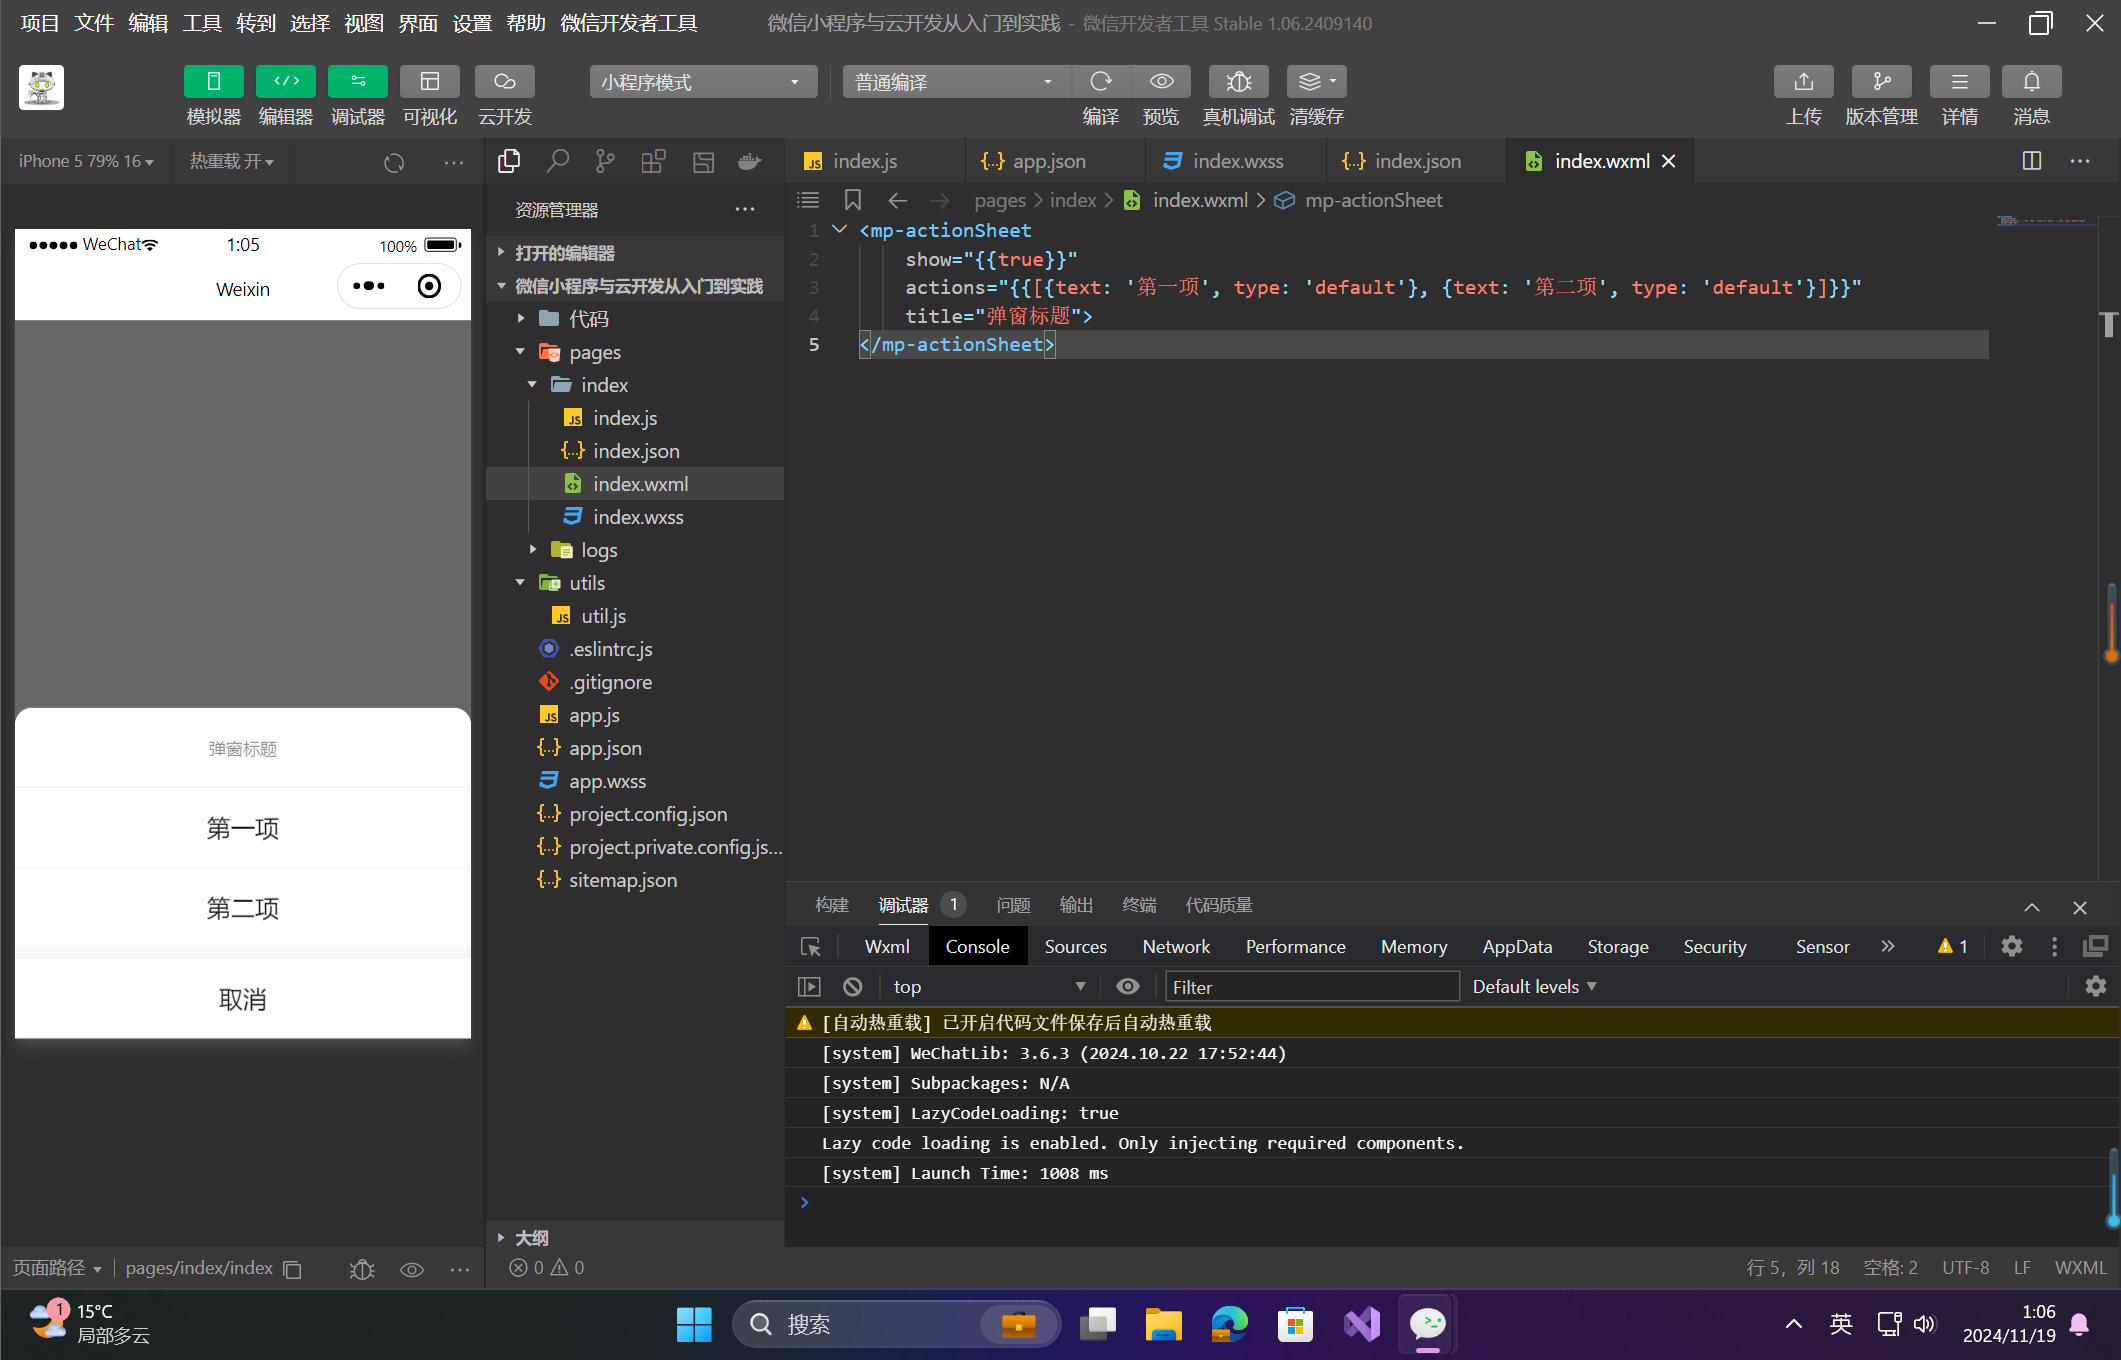Toggle the console live expression eye icon
The image size is (2121, 1360).
click(x=1127, y=987)
